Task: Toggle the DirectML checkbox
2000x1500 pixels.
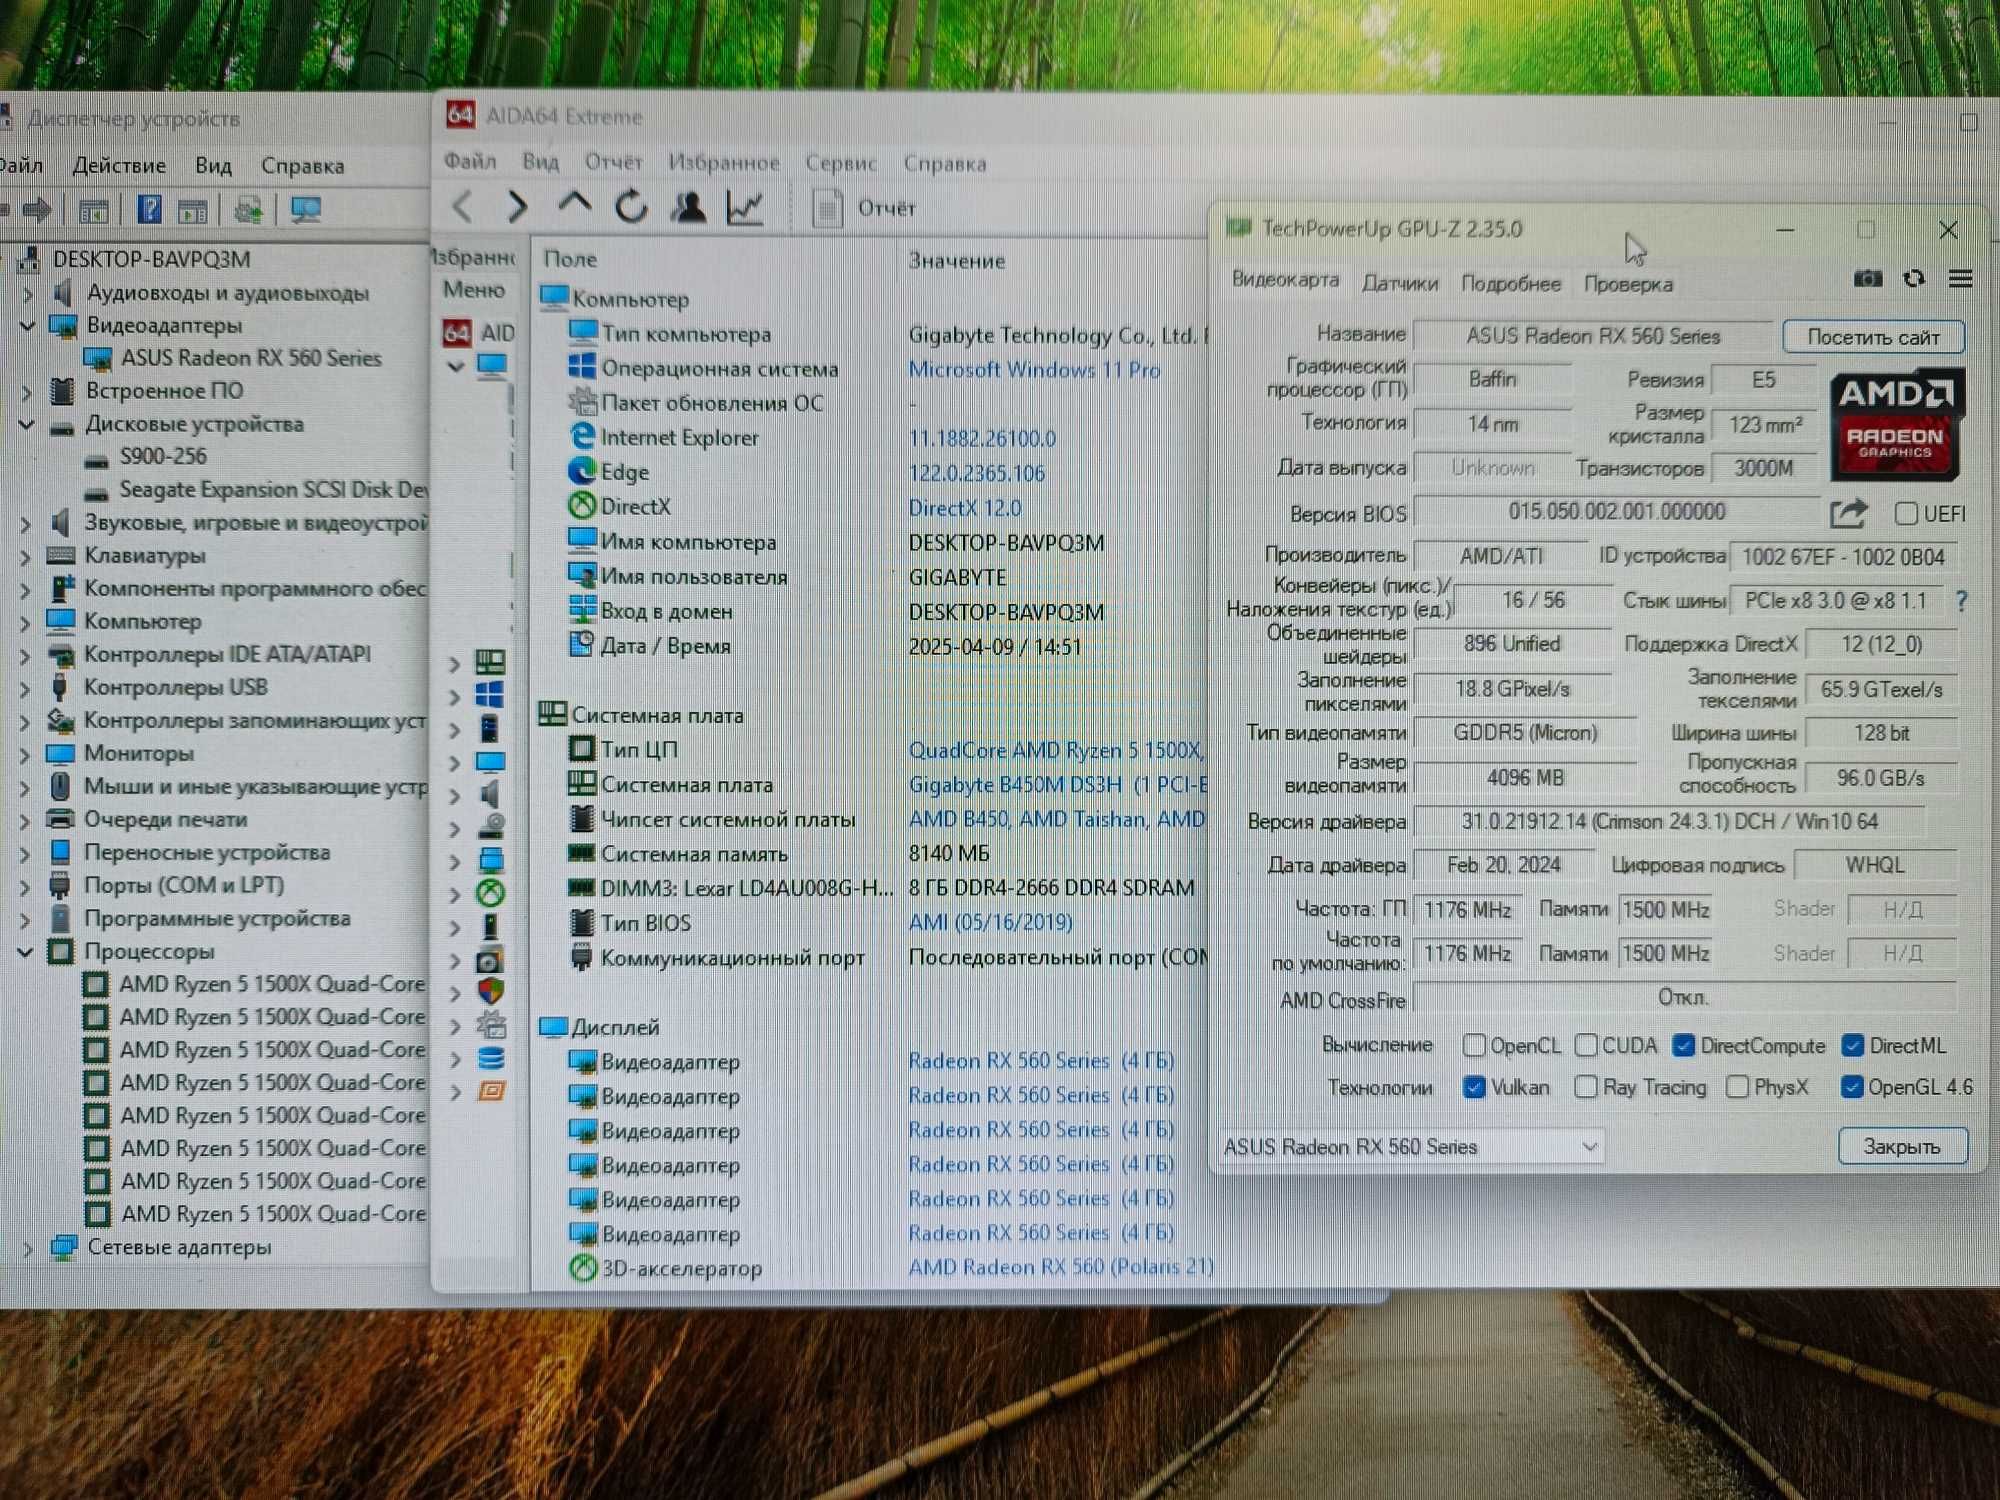Action: point(1852,1046)
